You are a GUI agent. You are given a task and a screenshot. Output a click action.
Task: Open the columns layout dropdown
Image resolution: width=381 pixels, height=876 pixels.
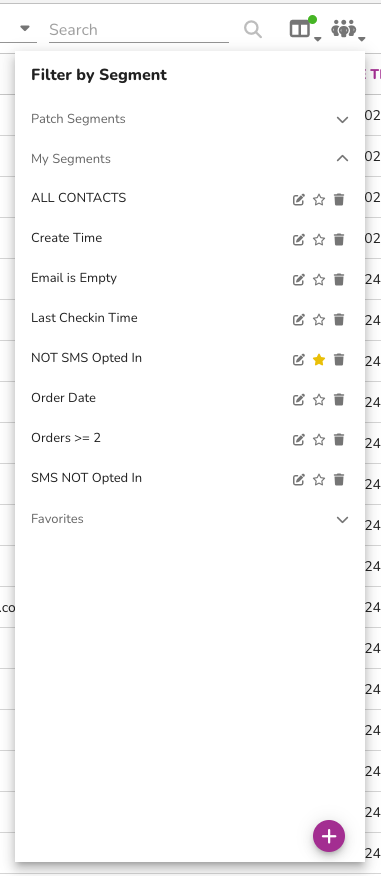click(304, 28)
